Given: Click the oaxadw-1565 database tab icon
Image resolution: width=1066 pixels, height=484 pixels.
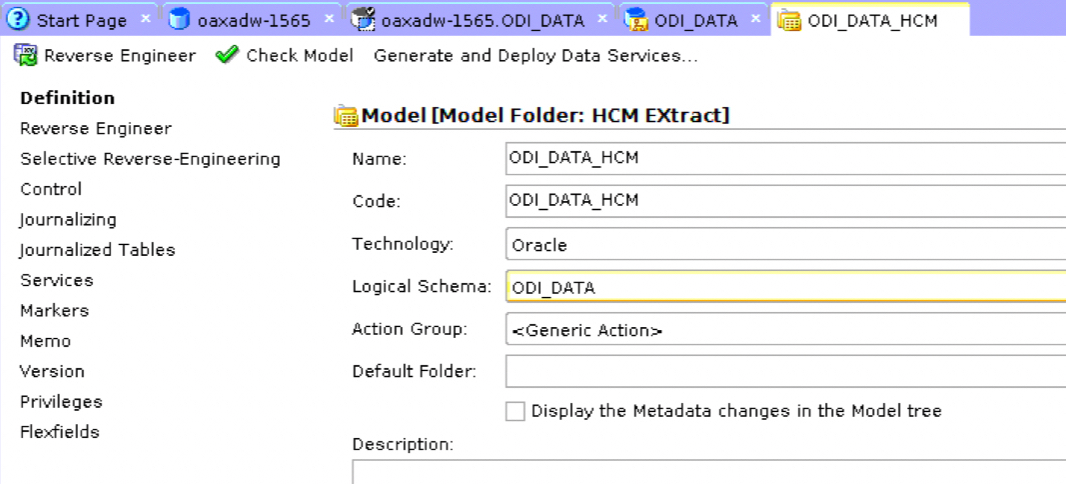Looking at the screenshot, I should point(180,20).
